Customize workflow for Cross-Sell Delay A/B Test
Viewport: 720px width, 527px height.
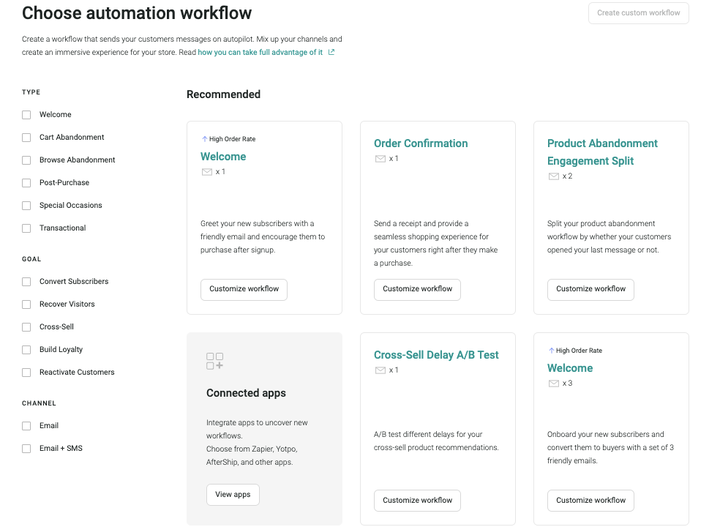pos(417,500)
